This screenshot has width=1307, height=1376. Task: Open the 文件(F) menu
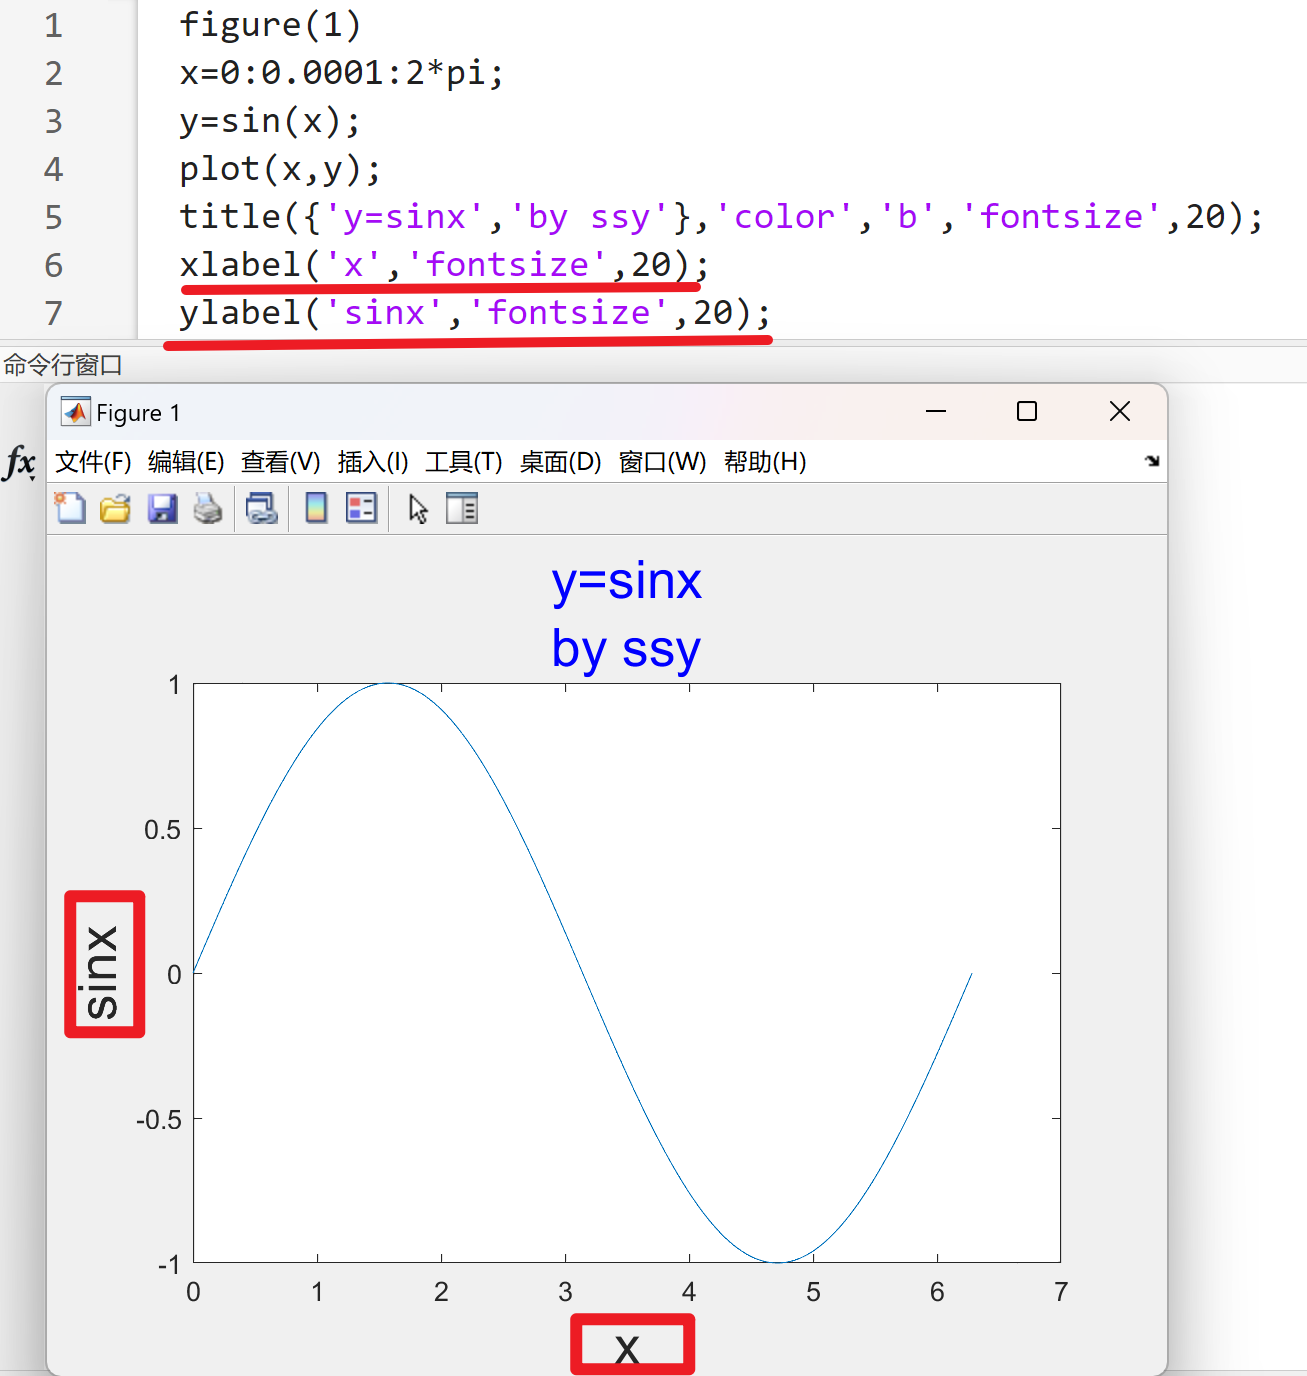tap(93, 462)
